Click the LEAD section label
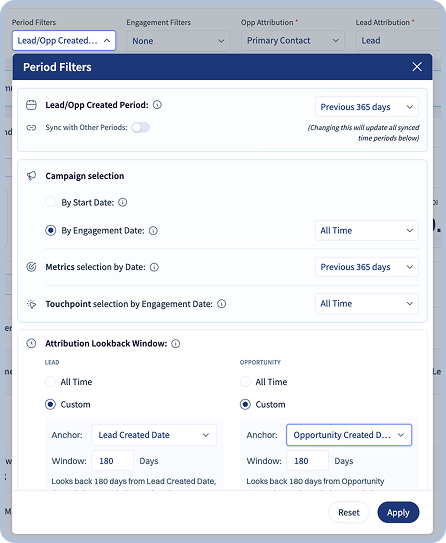Image resolution: width=446 pixels, height=543 pixels. tap(52, 362)
